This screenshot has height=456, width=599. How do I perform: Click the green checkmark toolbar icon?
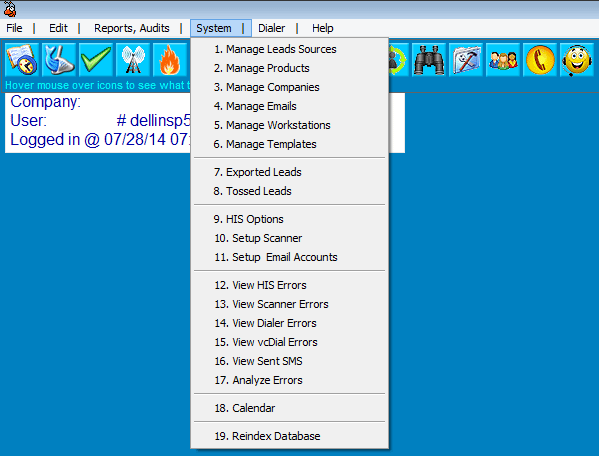tap(96, 60)
